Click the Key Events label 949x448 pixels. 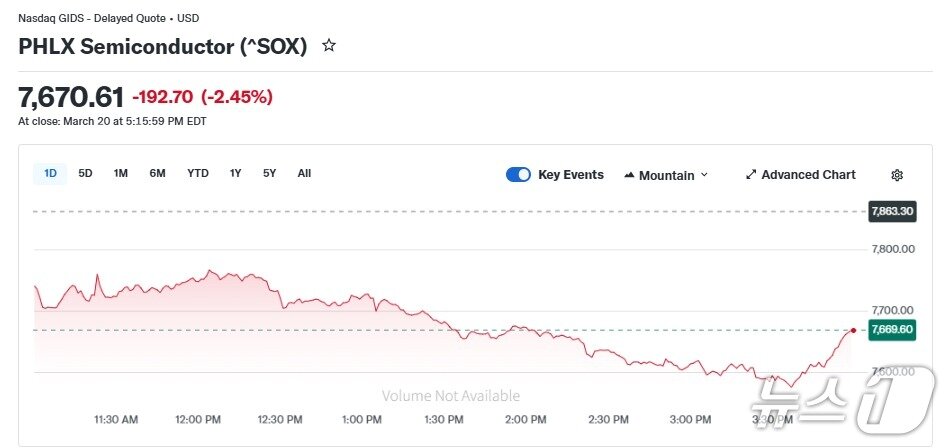(x=571, y=175)
